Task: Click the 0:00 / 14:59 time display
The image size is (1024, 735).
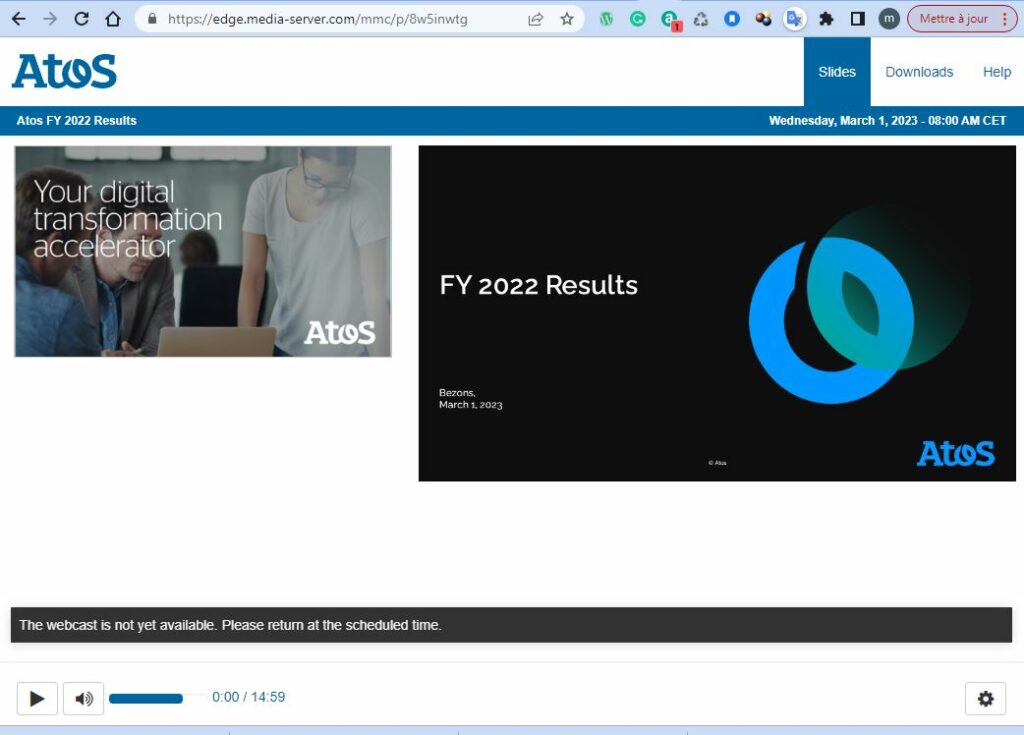Action: click(249, 697)
